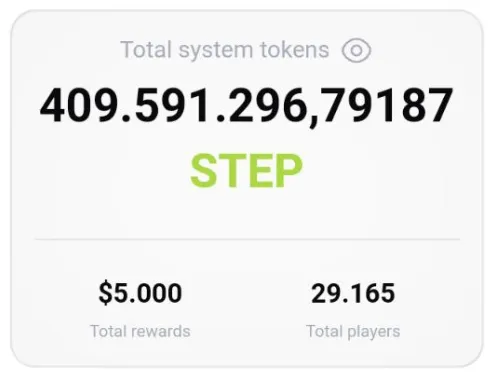
Task: Open the STEP token details
Action: 246,171
